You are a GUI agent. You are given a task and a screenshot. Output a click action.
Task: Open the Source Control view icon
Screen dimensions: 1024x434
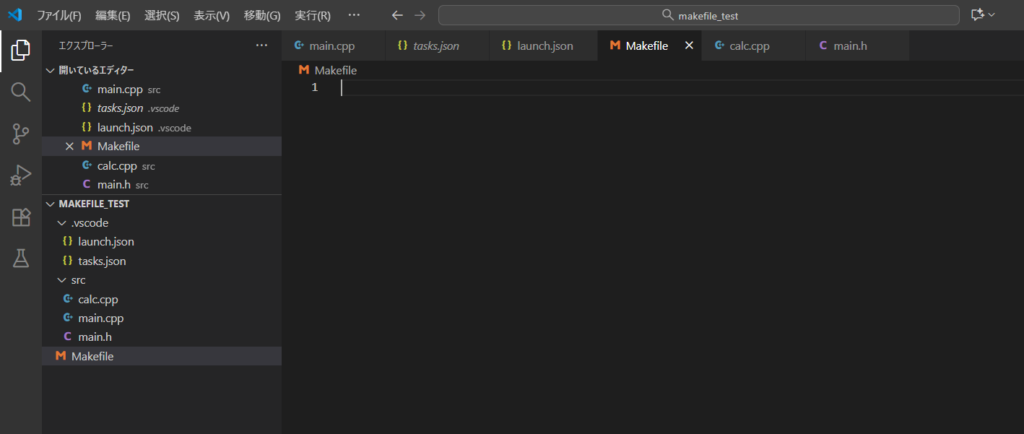[x=20, y=134]
